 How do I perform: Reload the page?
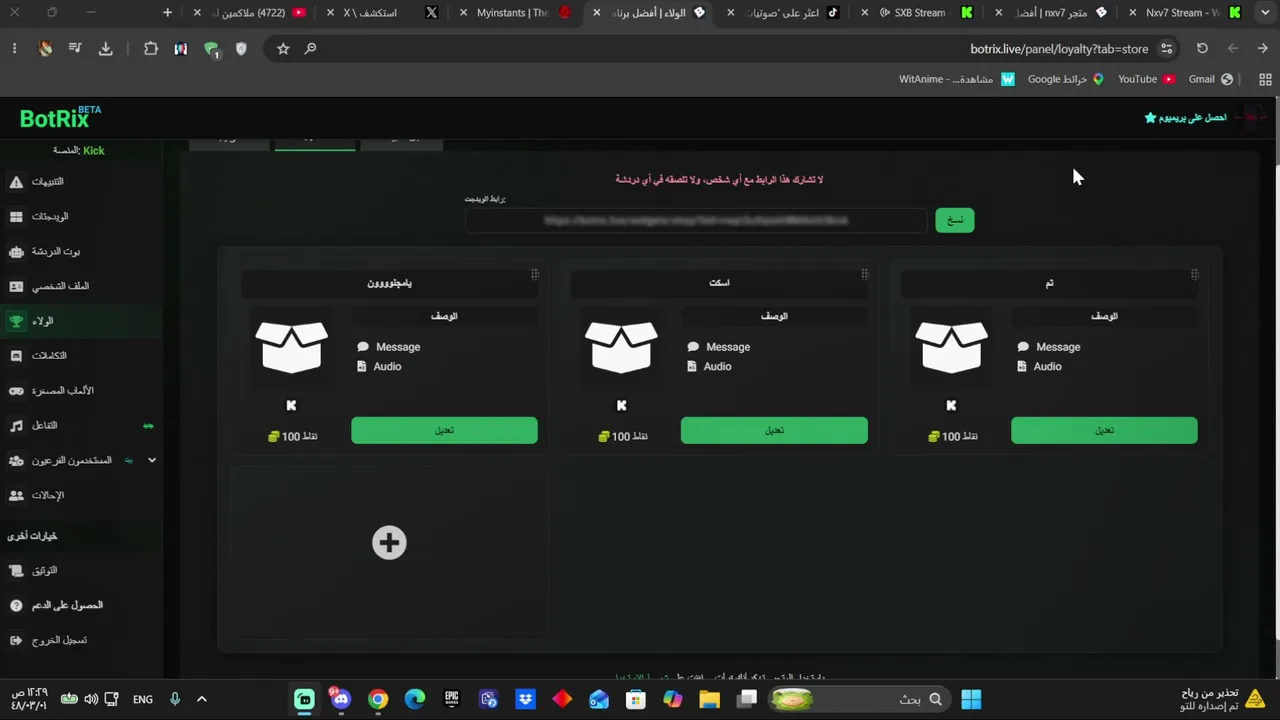point(1202,48)
